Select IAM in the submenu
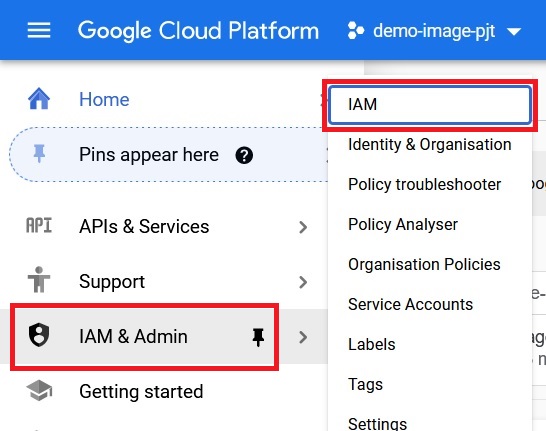The image size is (546, 431). pyautogui.click(x=430, y=105)
